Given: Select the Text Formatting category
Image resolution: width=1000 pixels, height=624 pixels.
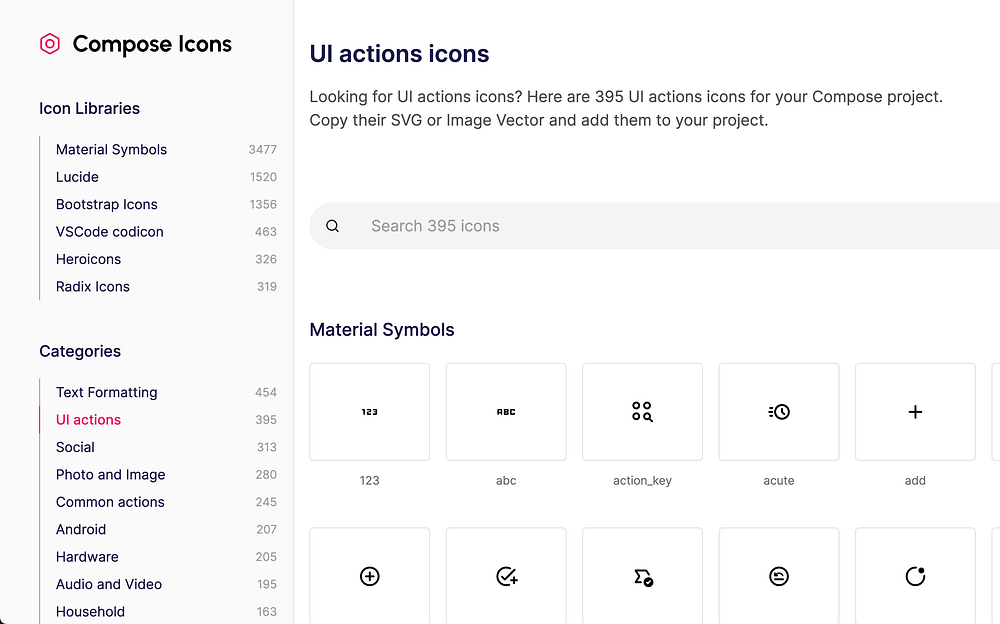Looking at the screenshot, I should tap(107, 392).
